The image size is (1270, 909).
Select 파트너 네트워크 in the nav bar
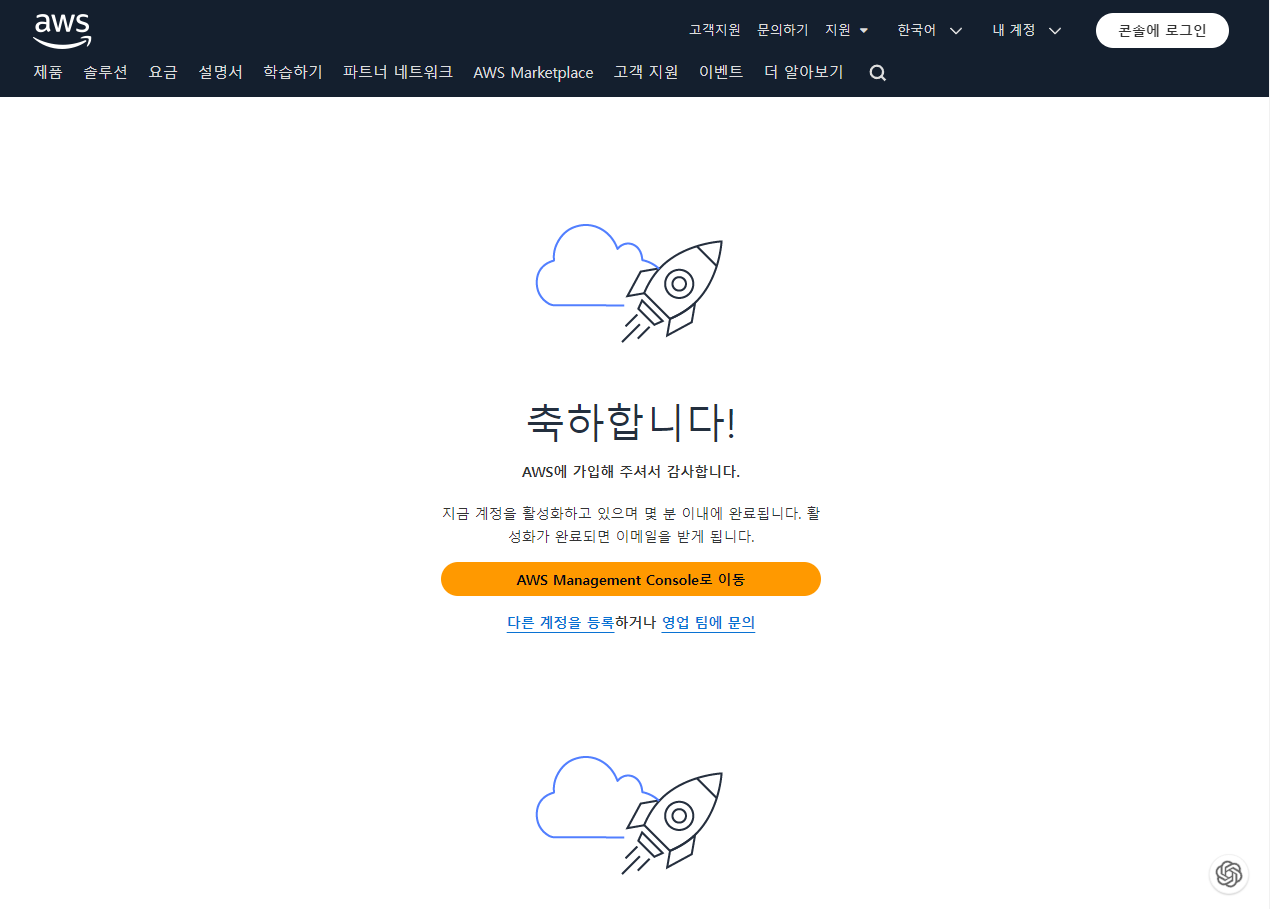pos(398,72)
